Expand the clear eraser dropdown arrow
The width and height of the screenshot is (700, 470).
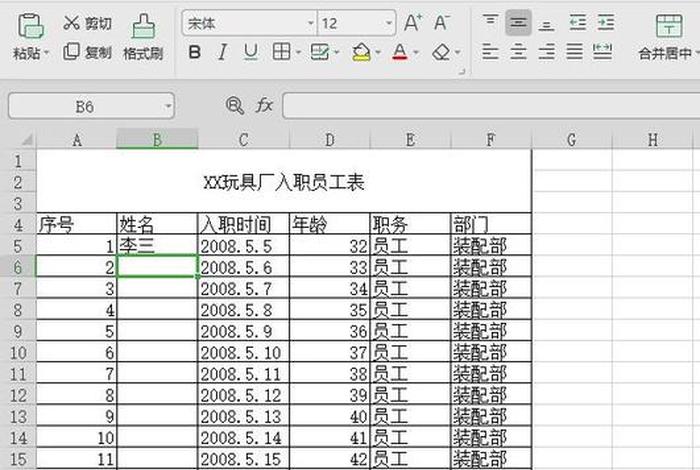click(458, 53)
